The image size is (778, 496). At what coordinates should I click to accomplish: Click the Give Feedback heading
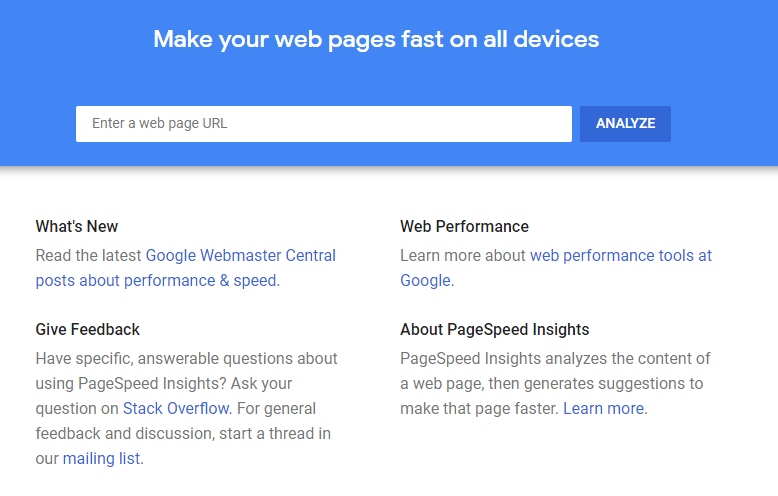coord(87,330)
